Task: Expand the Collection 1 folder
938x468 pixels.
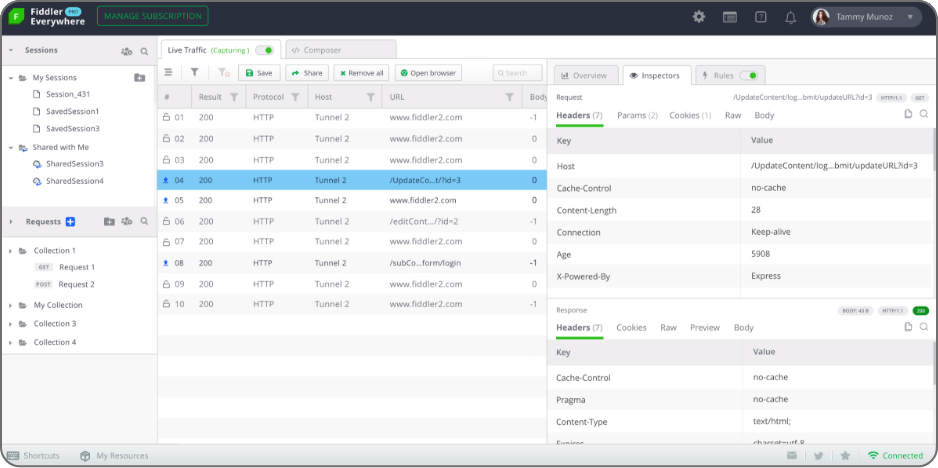Action: [x=11, y=251]
